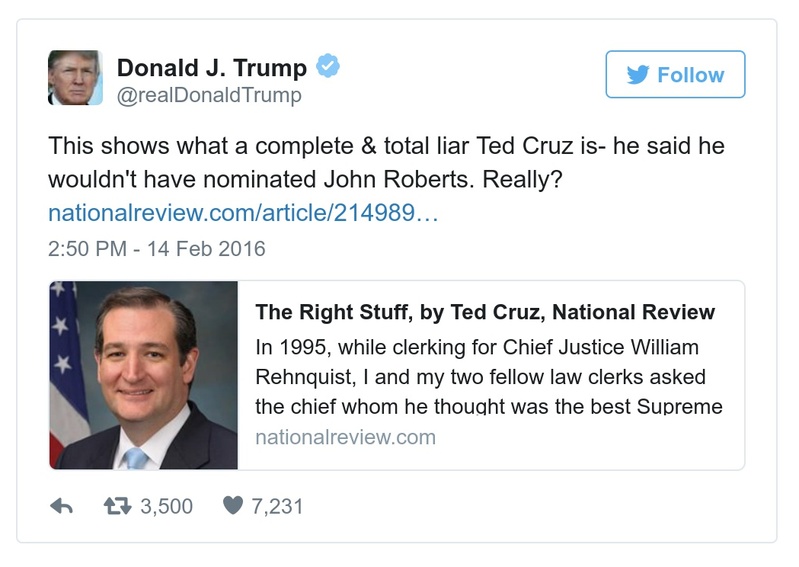Open the tweet author's profile avatar
Screen dimensions: 799x567
(x=75, y=77)
